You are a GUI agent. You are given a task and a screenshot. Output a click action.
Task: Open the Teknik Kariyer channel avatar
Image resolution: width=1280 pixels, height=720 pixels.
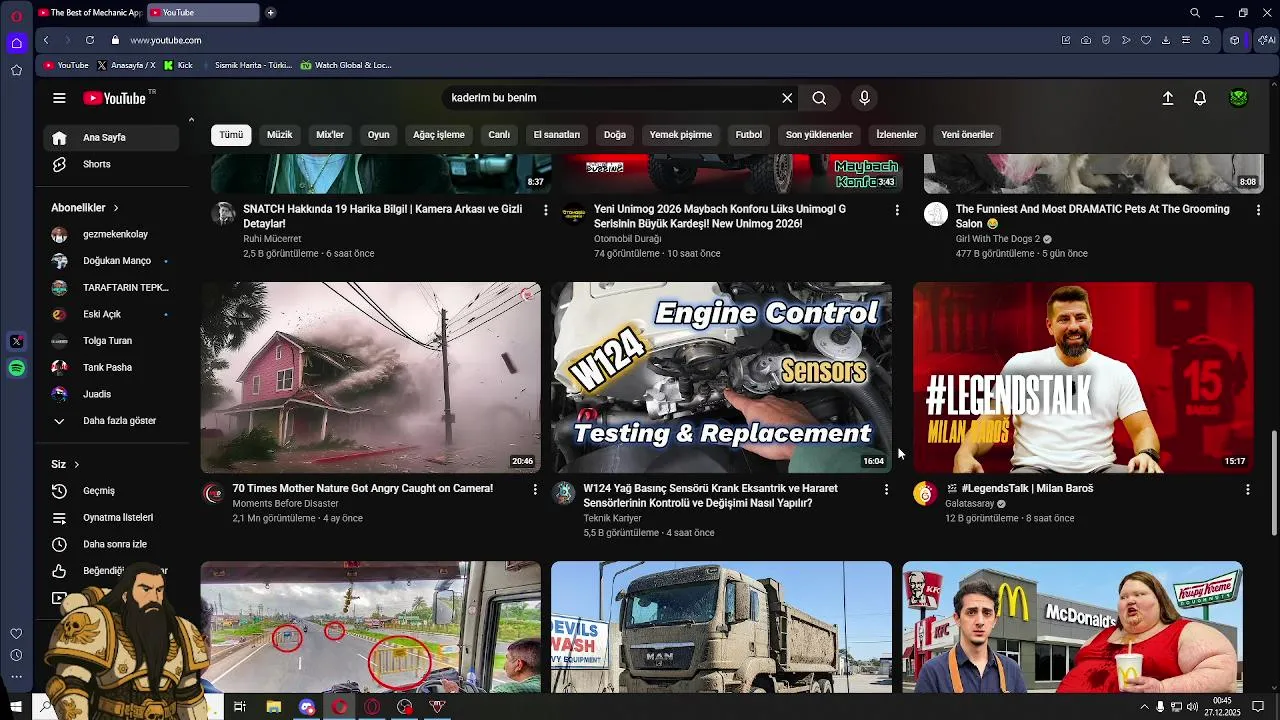pyautogui.click(x=564, y=494)
